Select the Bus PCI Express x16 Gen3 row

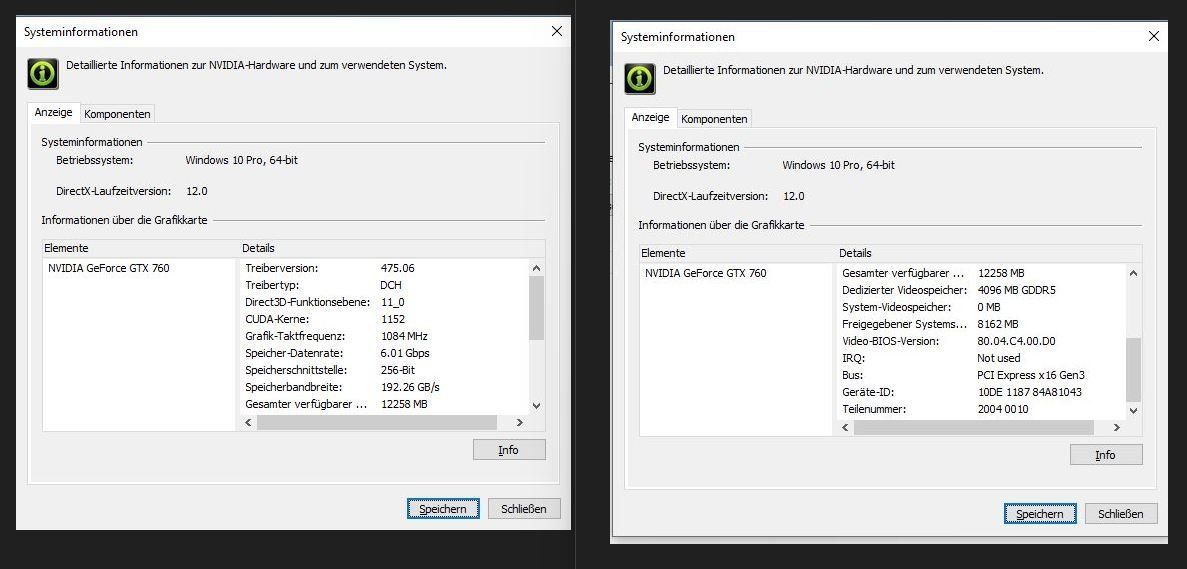(x=982, y=375)
